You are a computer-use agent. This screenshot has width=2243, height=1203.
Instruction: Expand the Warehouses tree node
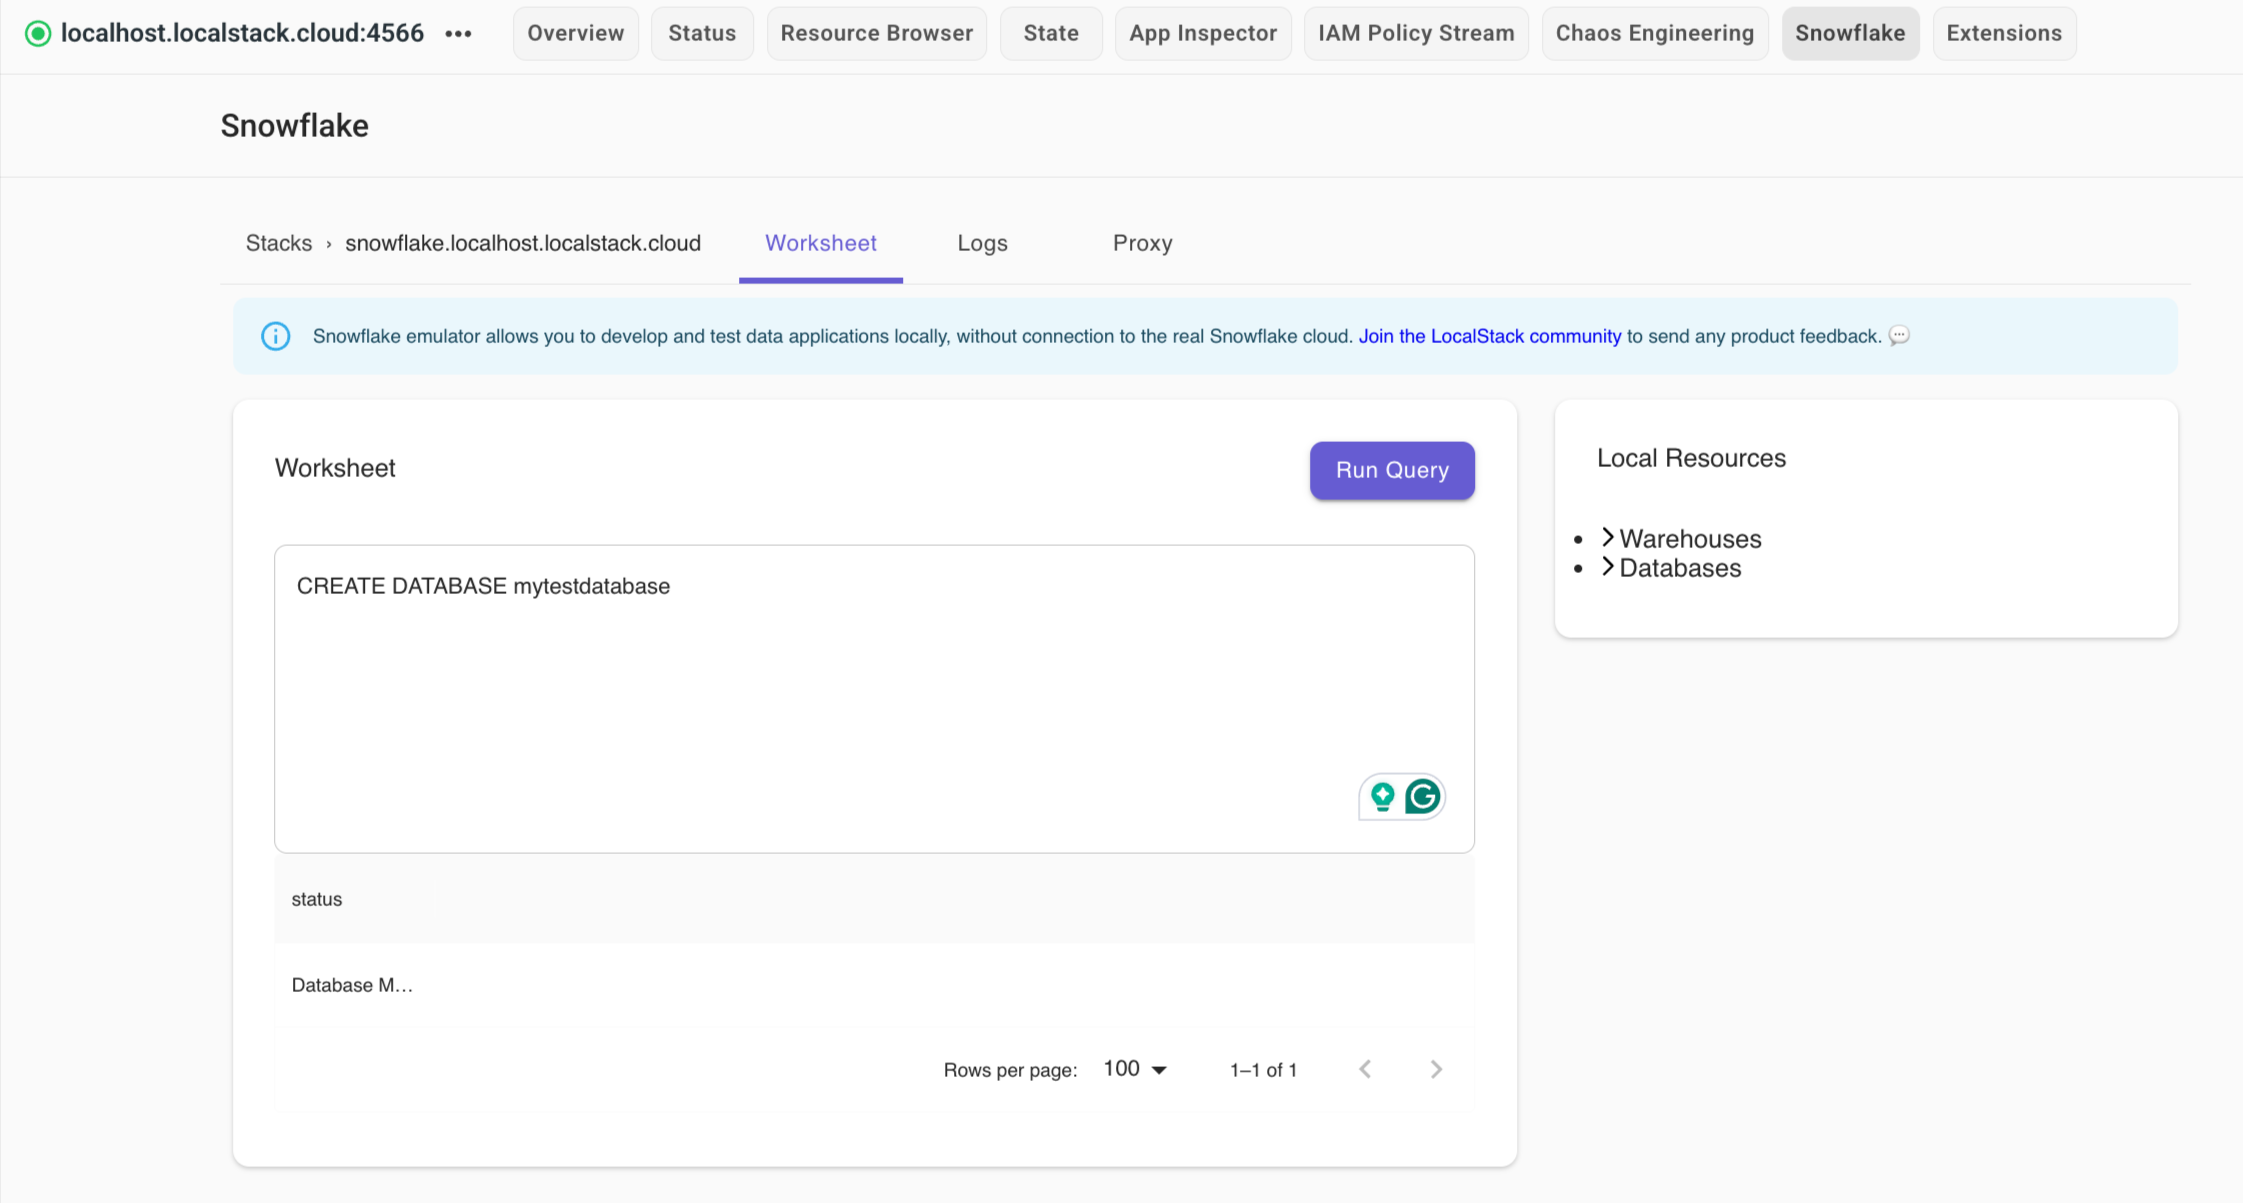pos(1608,538)
